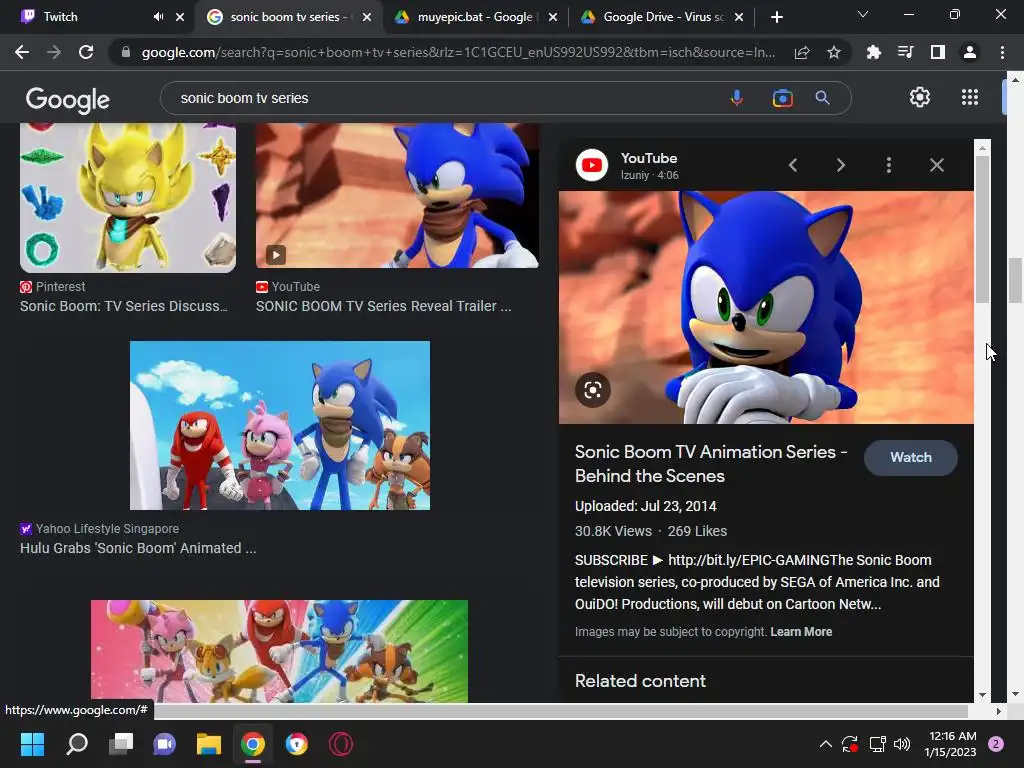Click the address bar URL
This screenshot has width=1024, height=768.
457,52
